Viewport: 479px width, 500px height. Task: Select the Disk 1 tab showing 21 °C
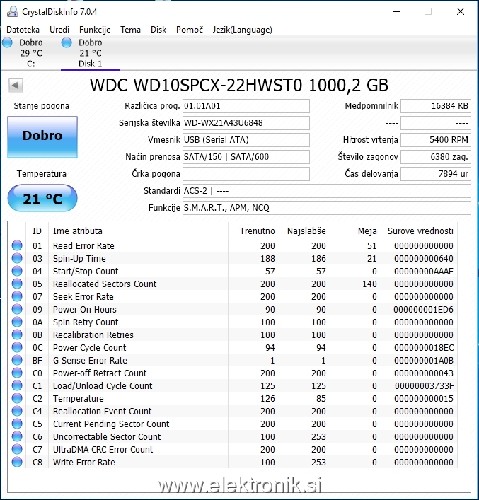[90, 53]
